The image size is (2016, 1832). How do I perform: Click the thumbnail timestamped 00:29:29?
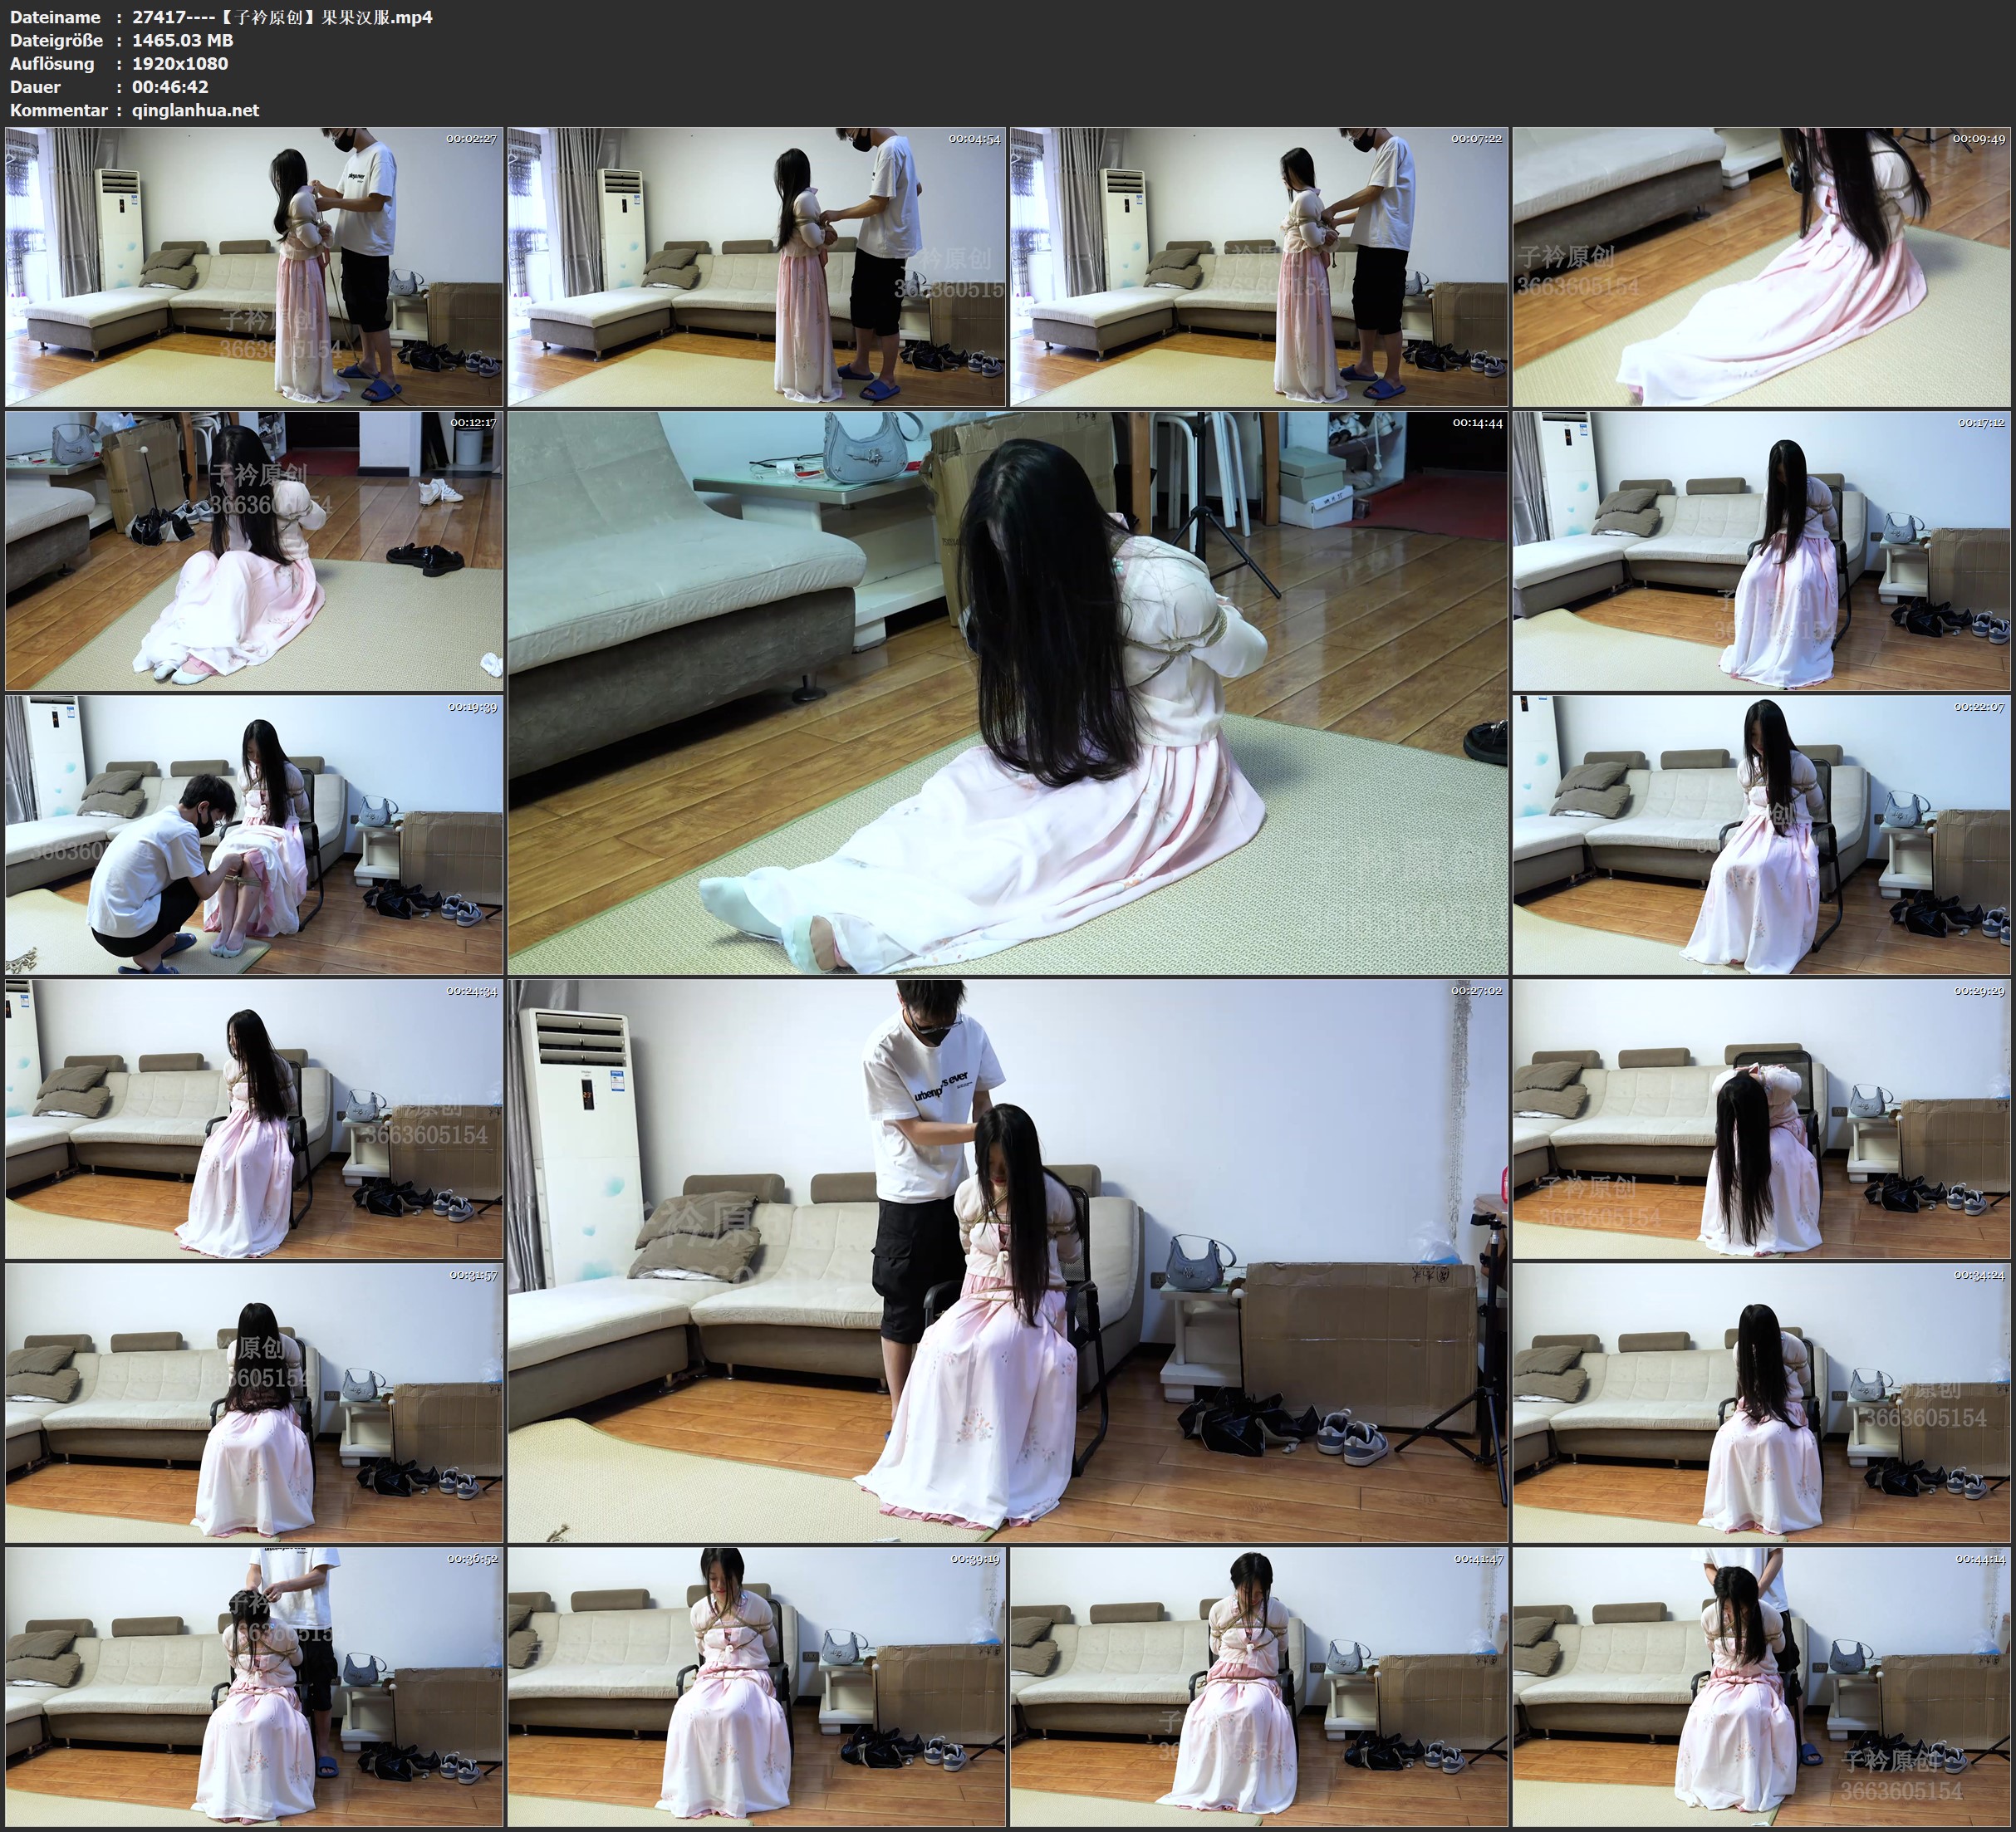point(1762,1119)
